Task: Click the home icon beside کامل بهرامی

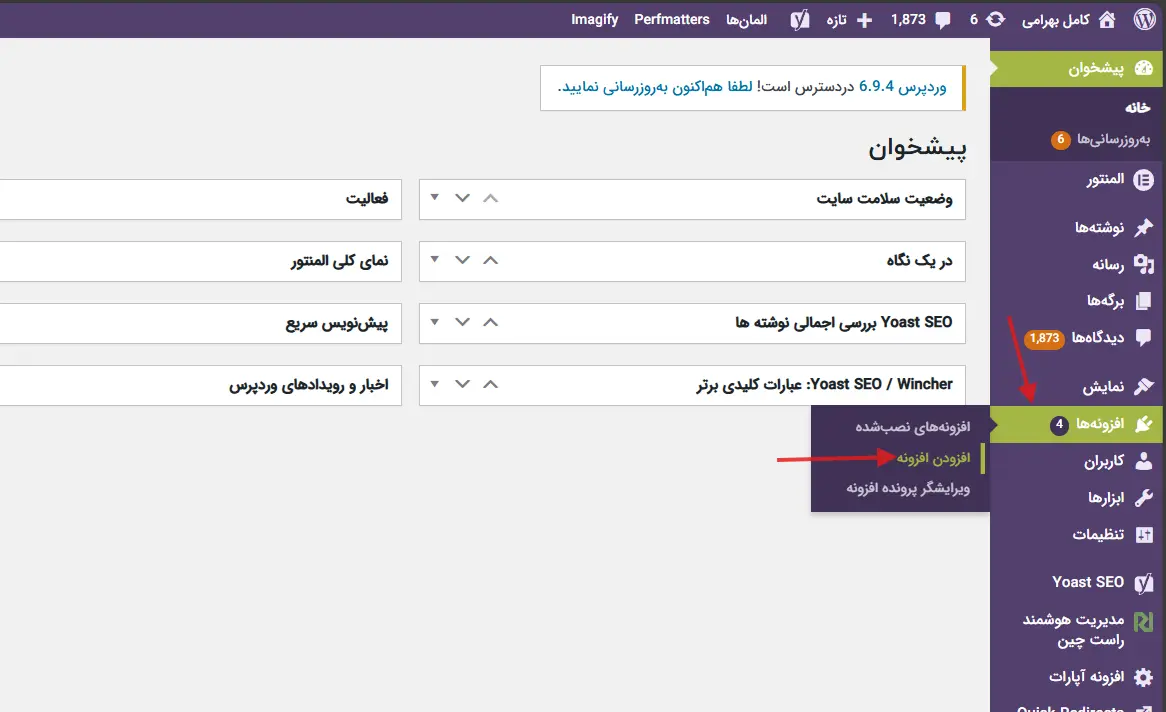Action: [1107, 20]
